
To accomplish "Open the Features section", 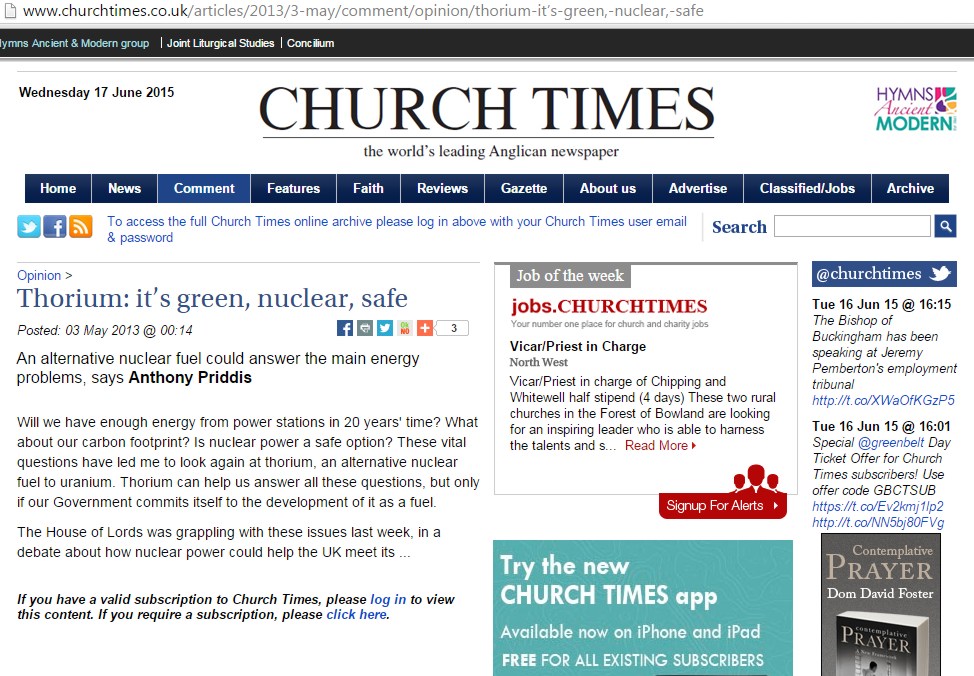I will pyautogui.click(x=293, y=188).
